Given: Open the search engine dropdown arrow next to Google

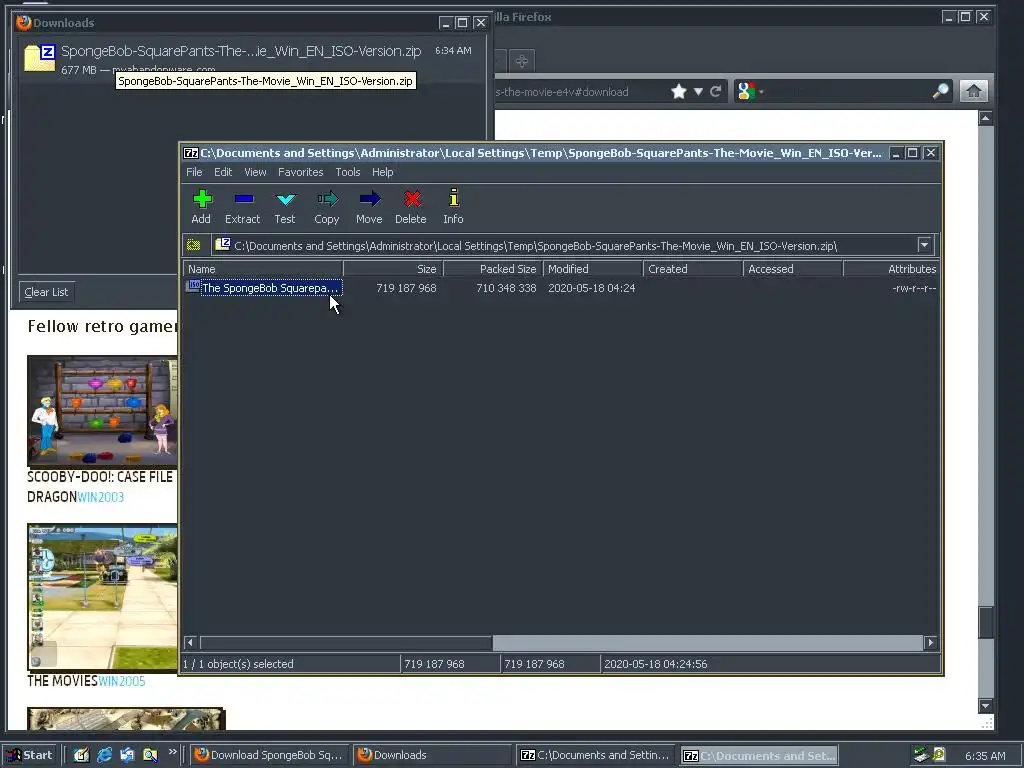Looking at the screenshot, I should pyautogui.click(x=761, y=92).
